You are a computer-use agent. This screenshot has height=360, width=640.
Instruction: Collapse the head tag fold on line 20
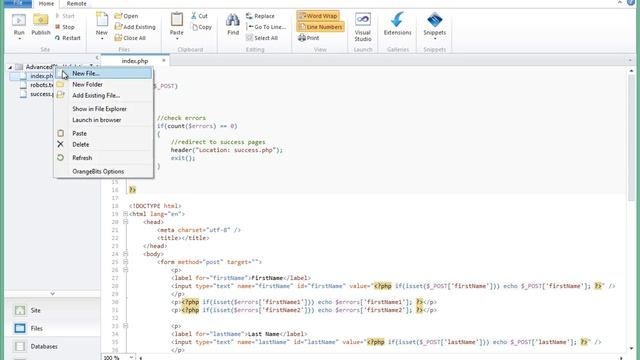(125, 222)
